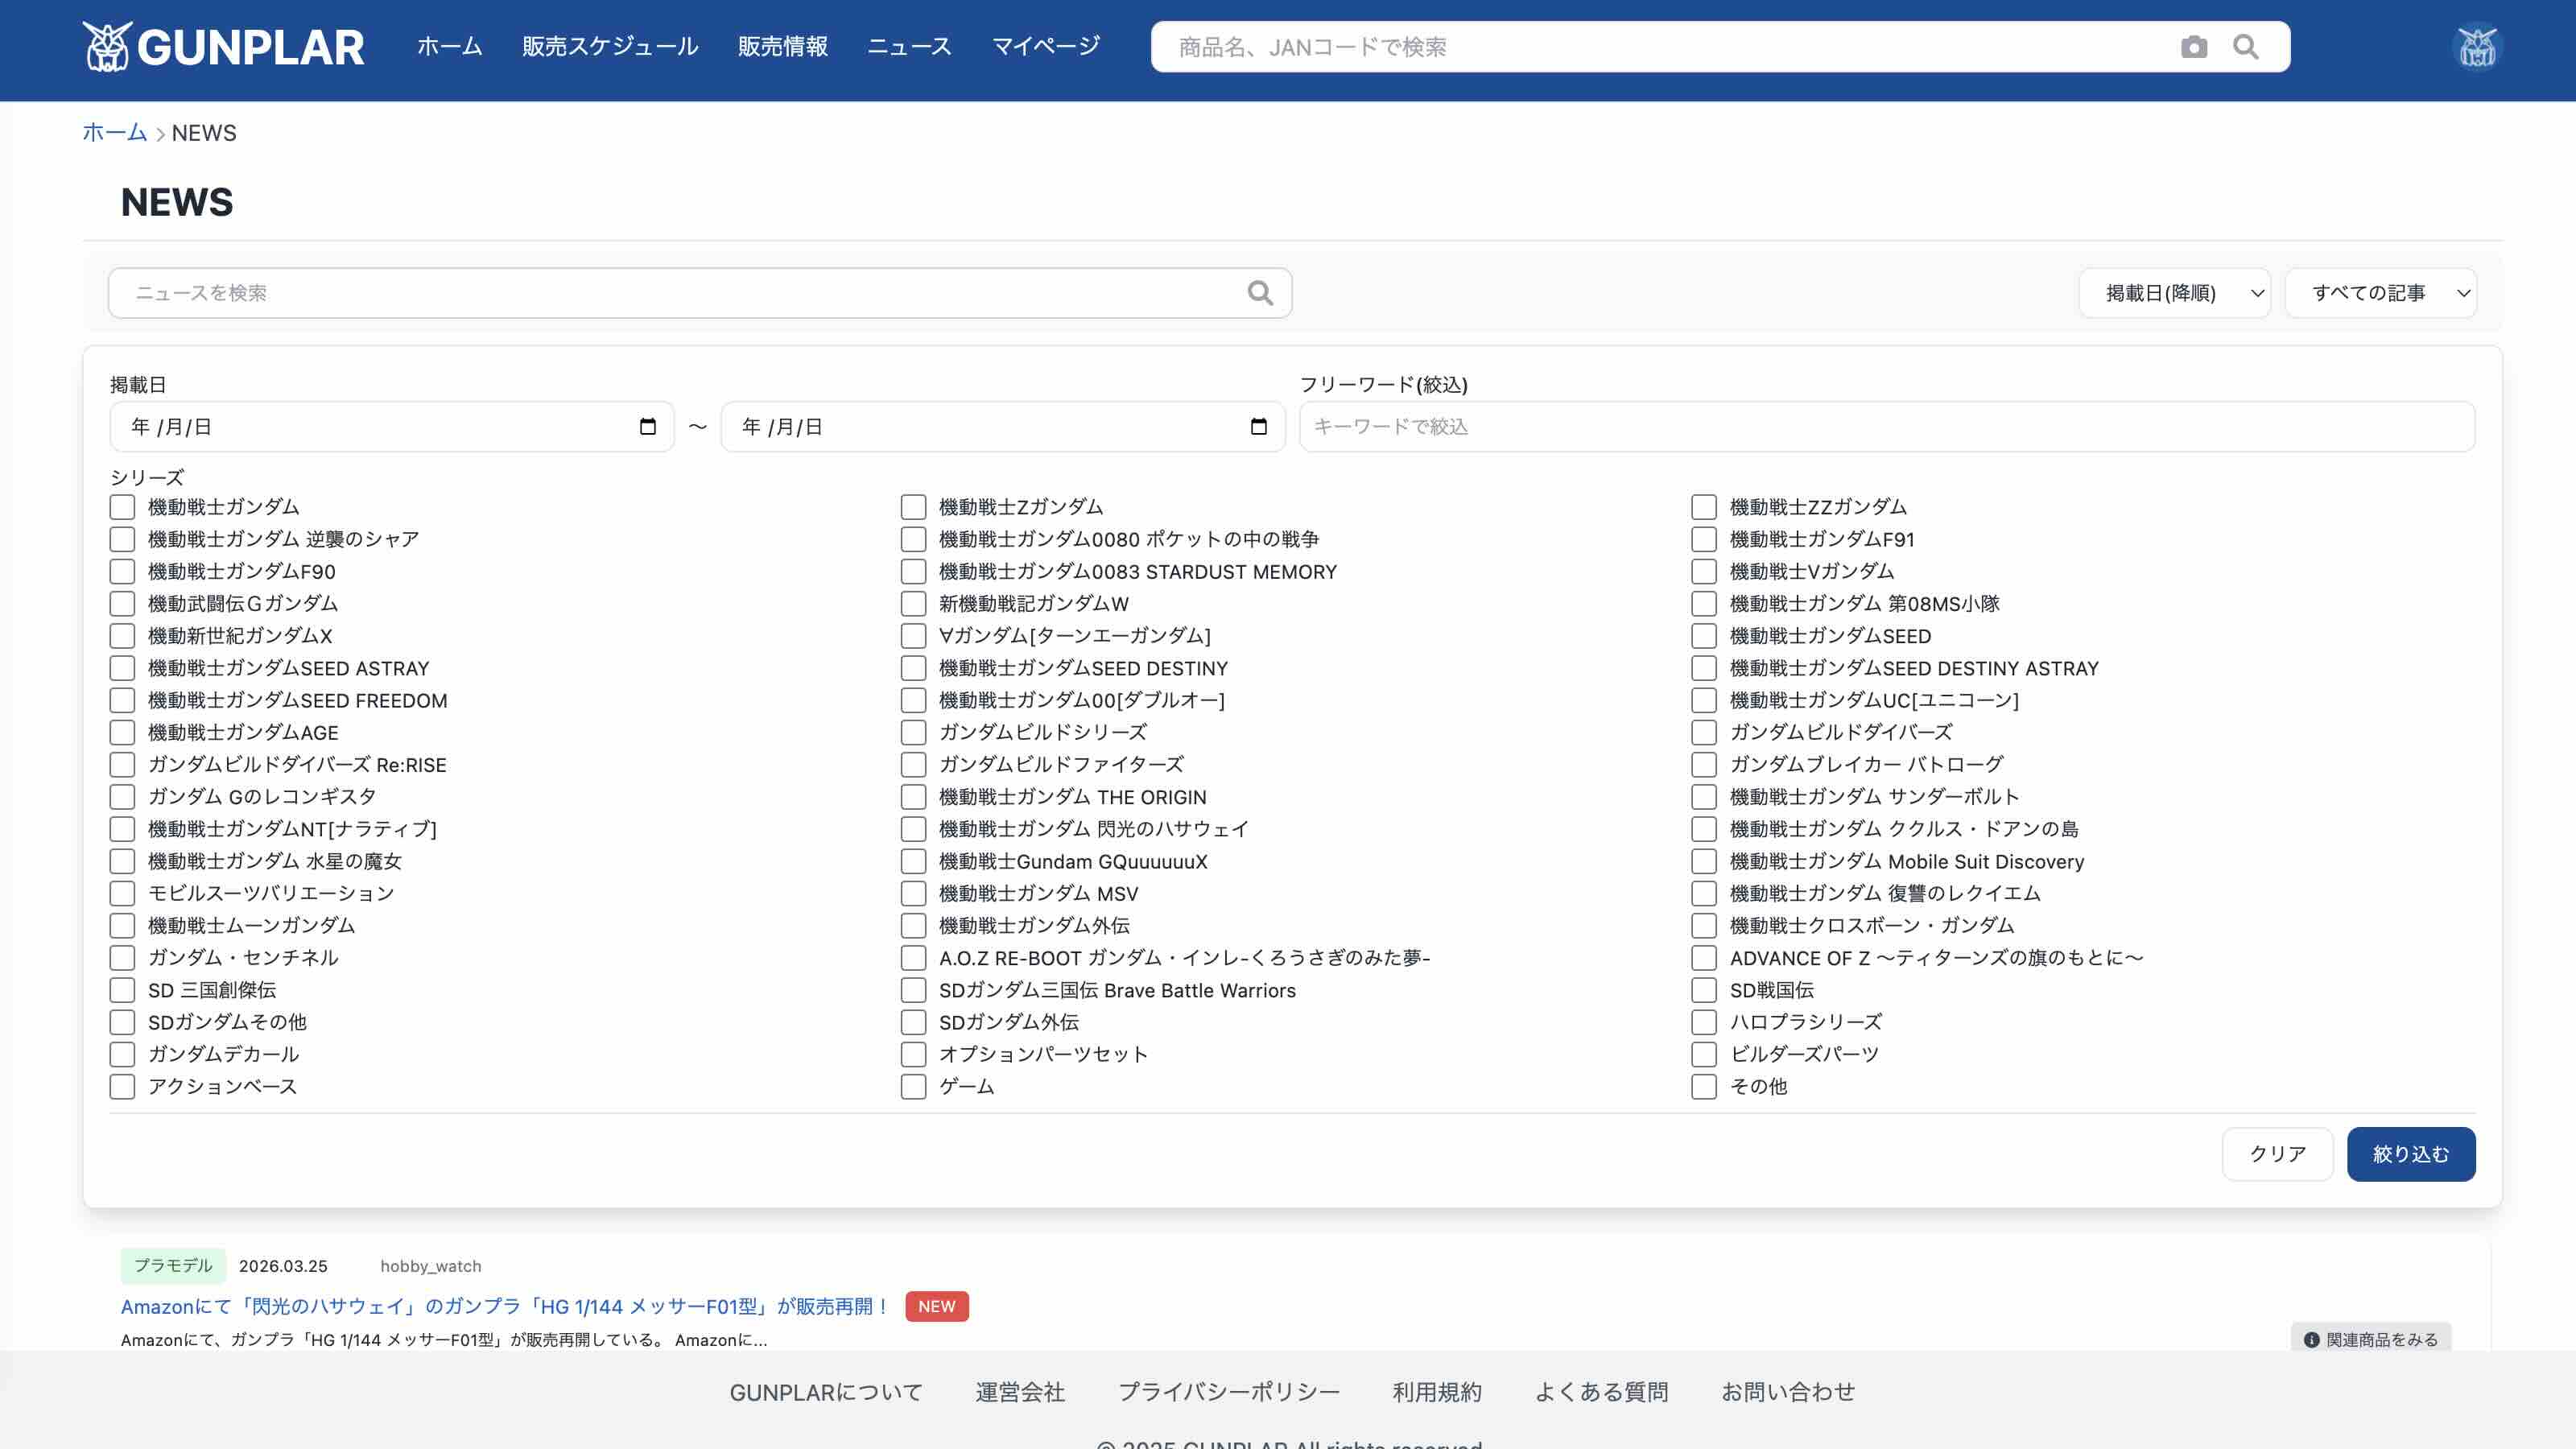Tick 機動戦士ガンダム THE ORIGIN checkbox

click(x=913, y=797)
